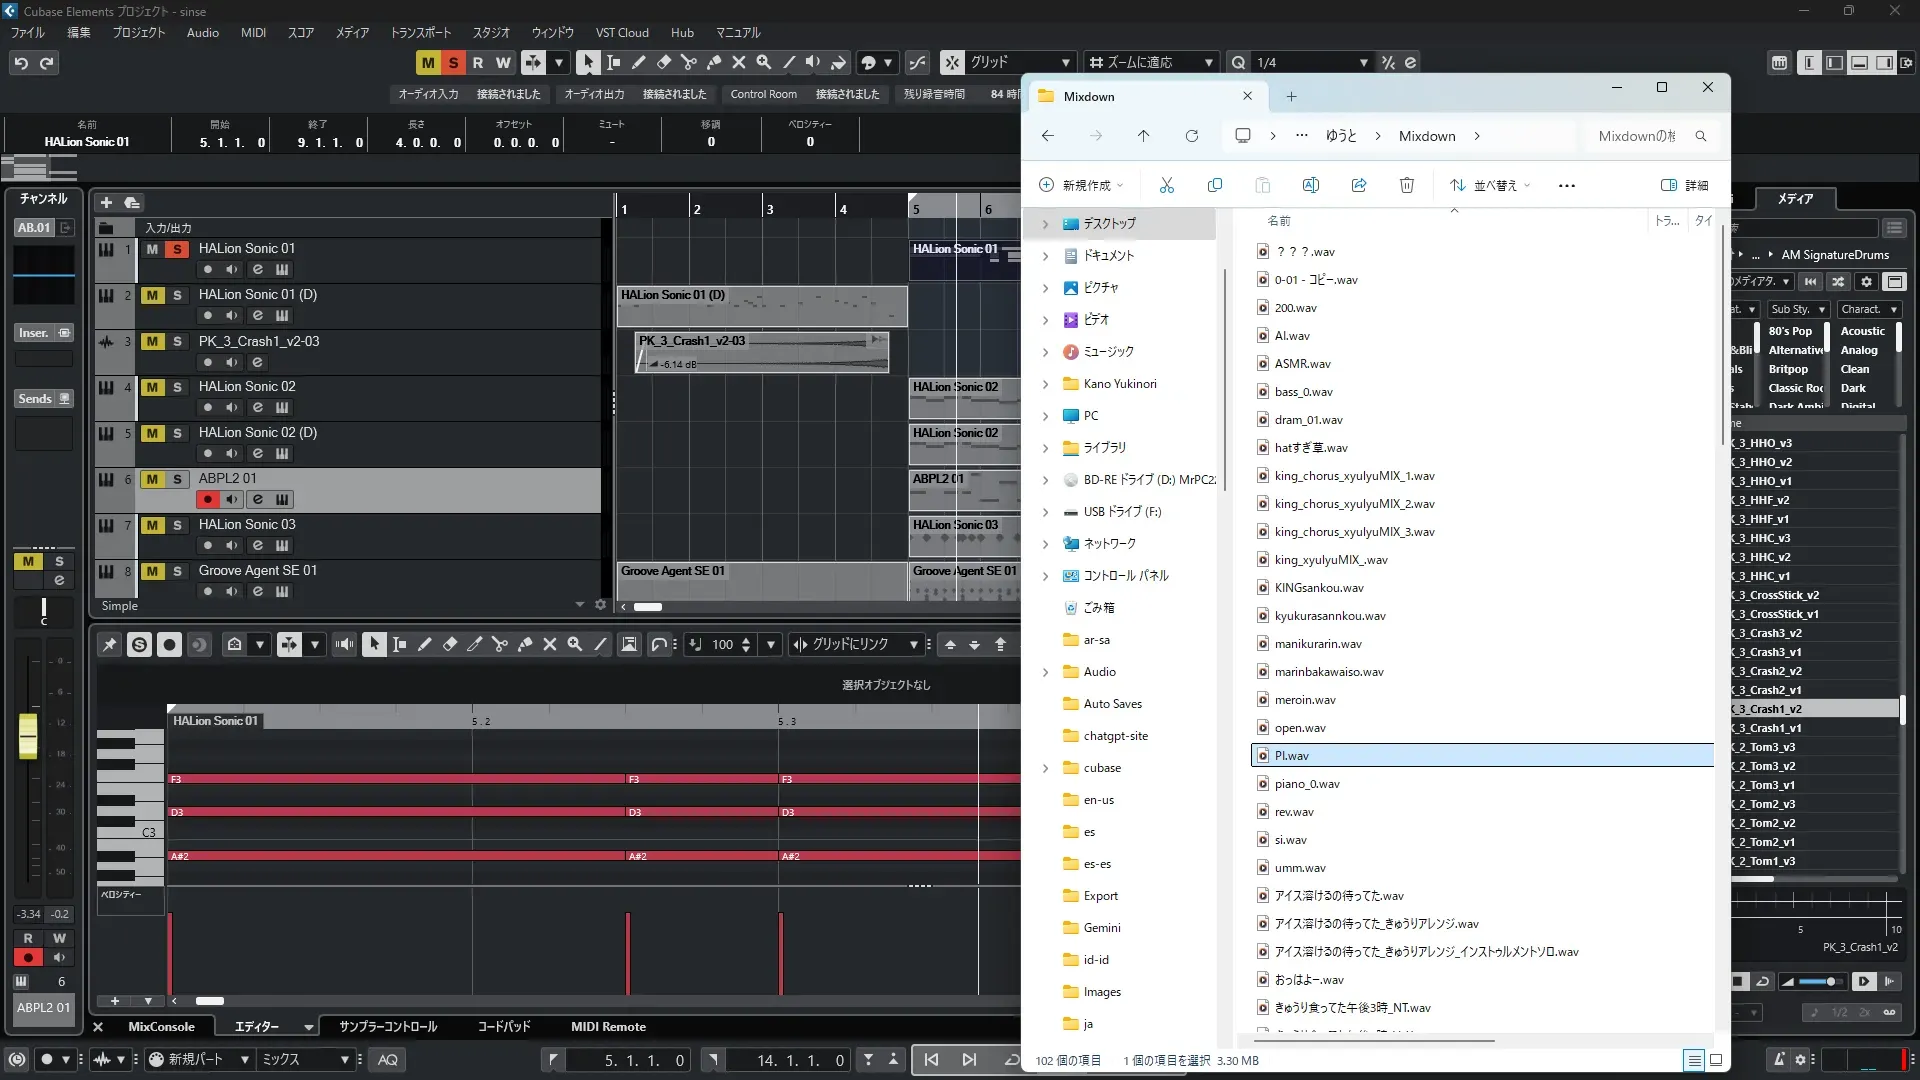Select the Scissors (Split) tool in top toolbar

point(689,62)
